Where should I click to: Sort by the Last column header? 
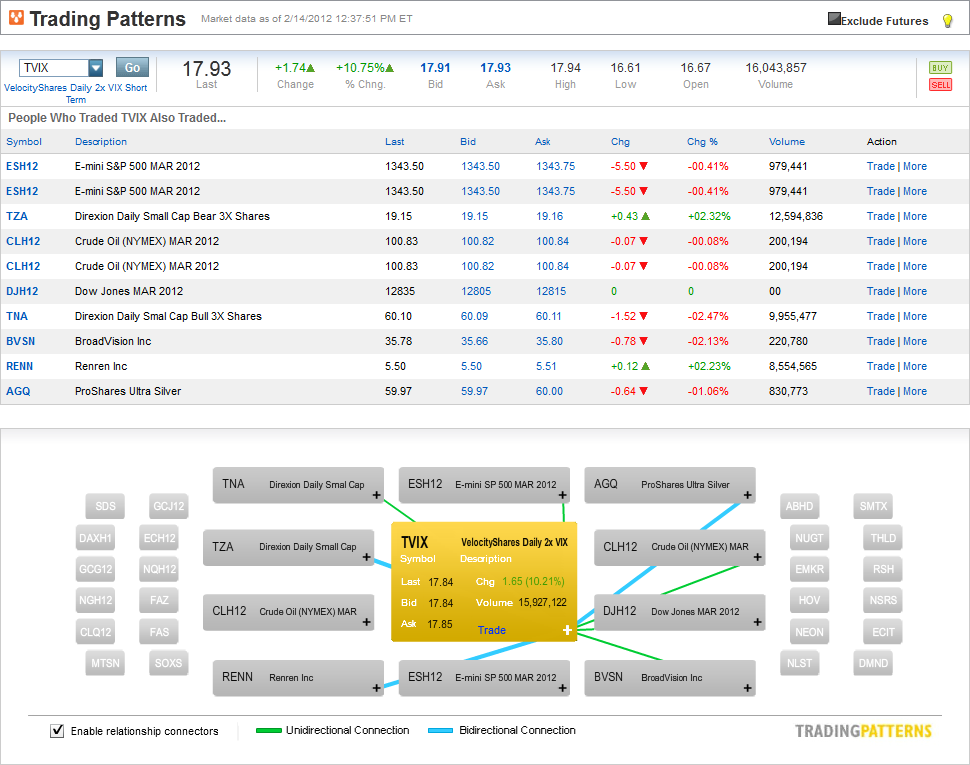click(395, 142)
